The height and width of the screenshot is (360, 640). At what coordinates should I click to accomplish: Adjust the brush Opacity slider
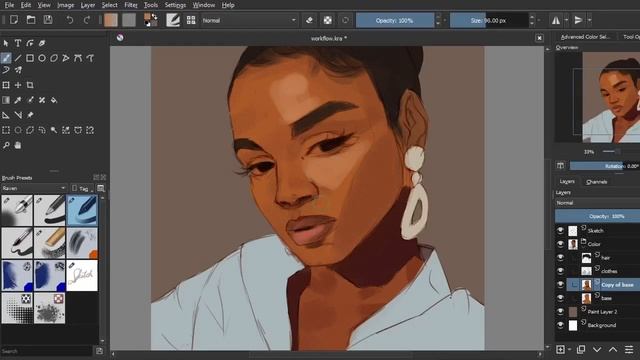tap(395, 20)
